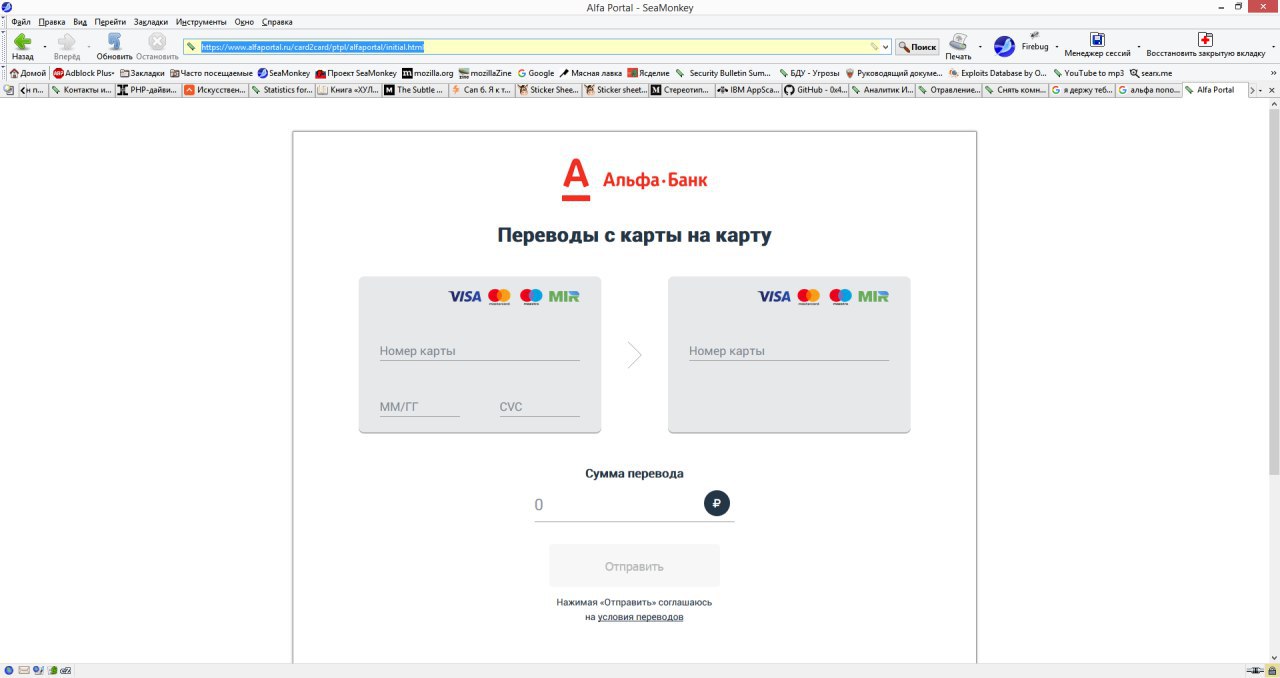Click the Print (Печать) icon
1280x678 pixels.
pos(958,42)
